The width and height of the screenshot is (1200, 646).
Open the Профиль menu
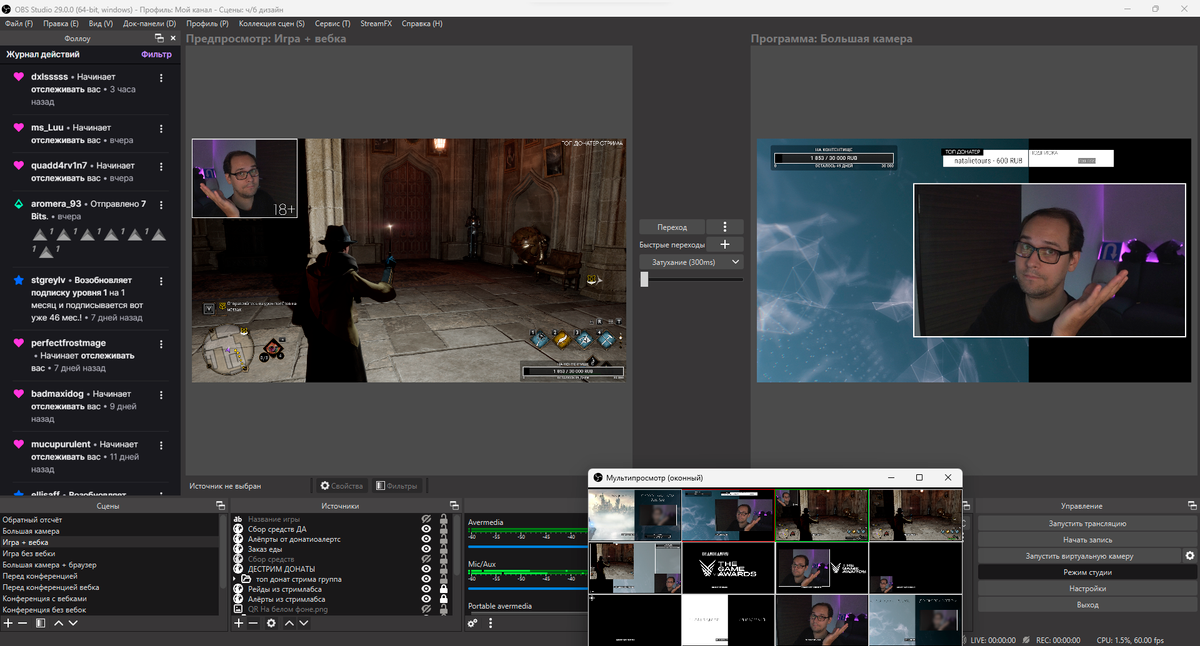207,23
